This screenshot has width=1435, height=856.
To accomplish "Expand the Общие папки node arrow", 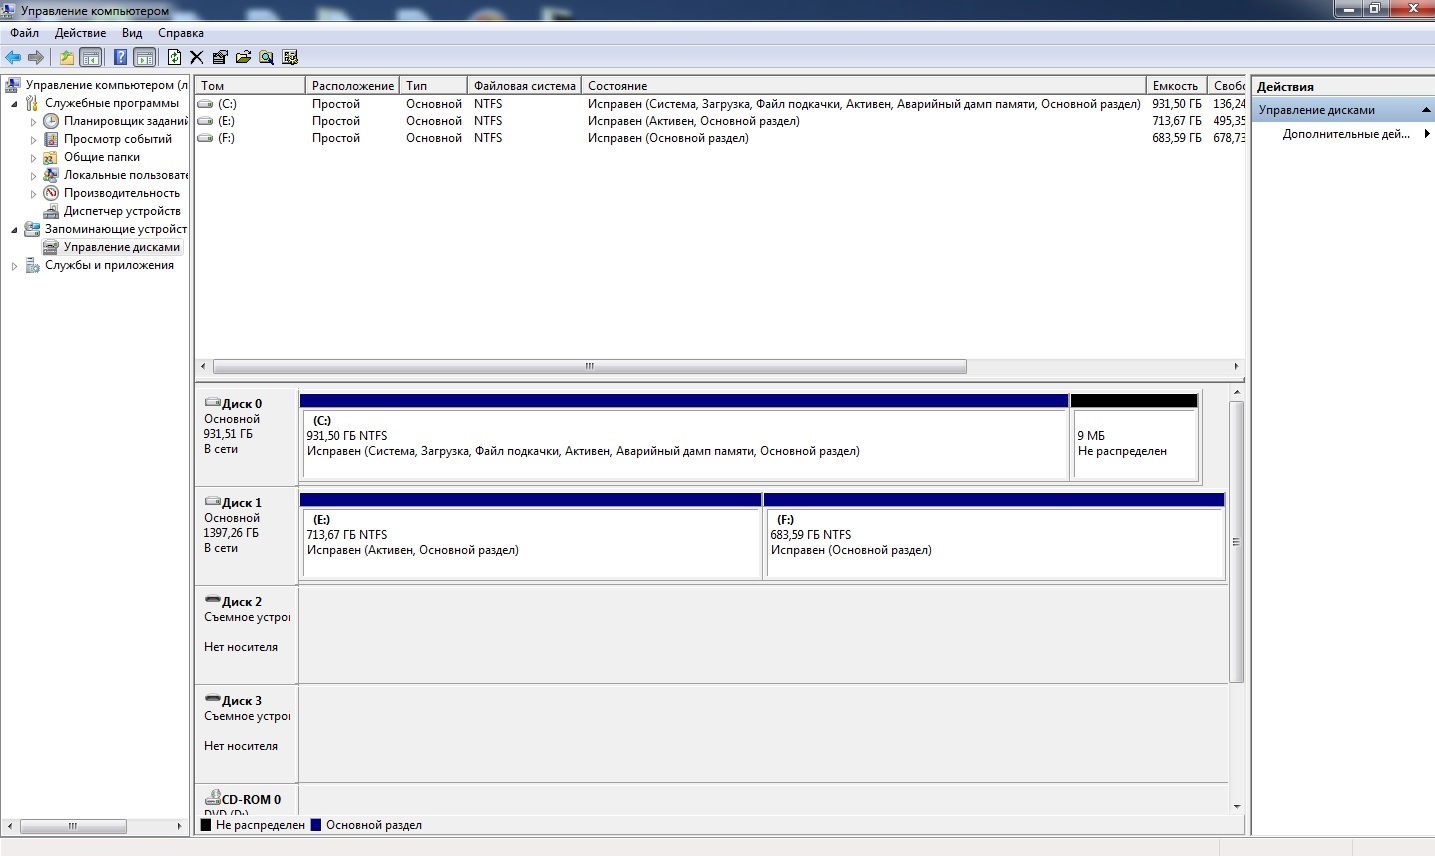I will 33,158.
